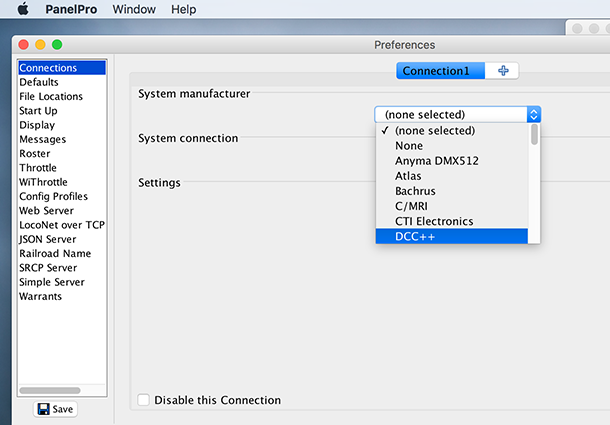Viewport: 610px width, 425px height.
Task: Click the dropdown list scrollbar thumb
Action: 535,134
